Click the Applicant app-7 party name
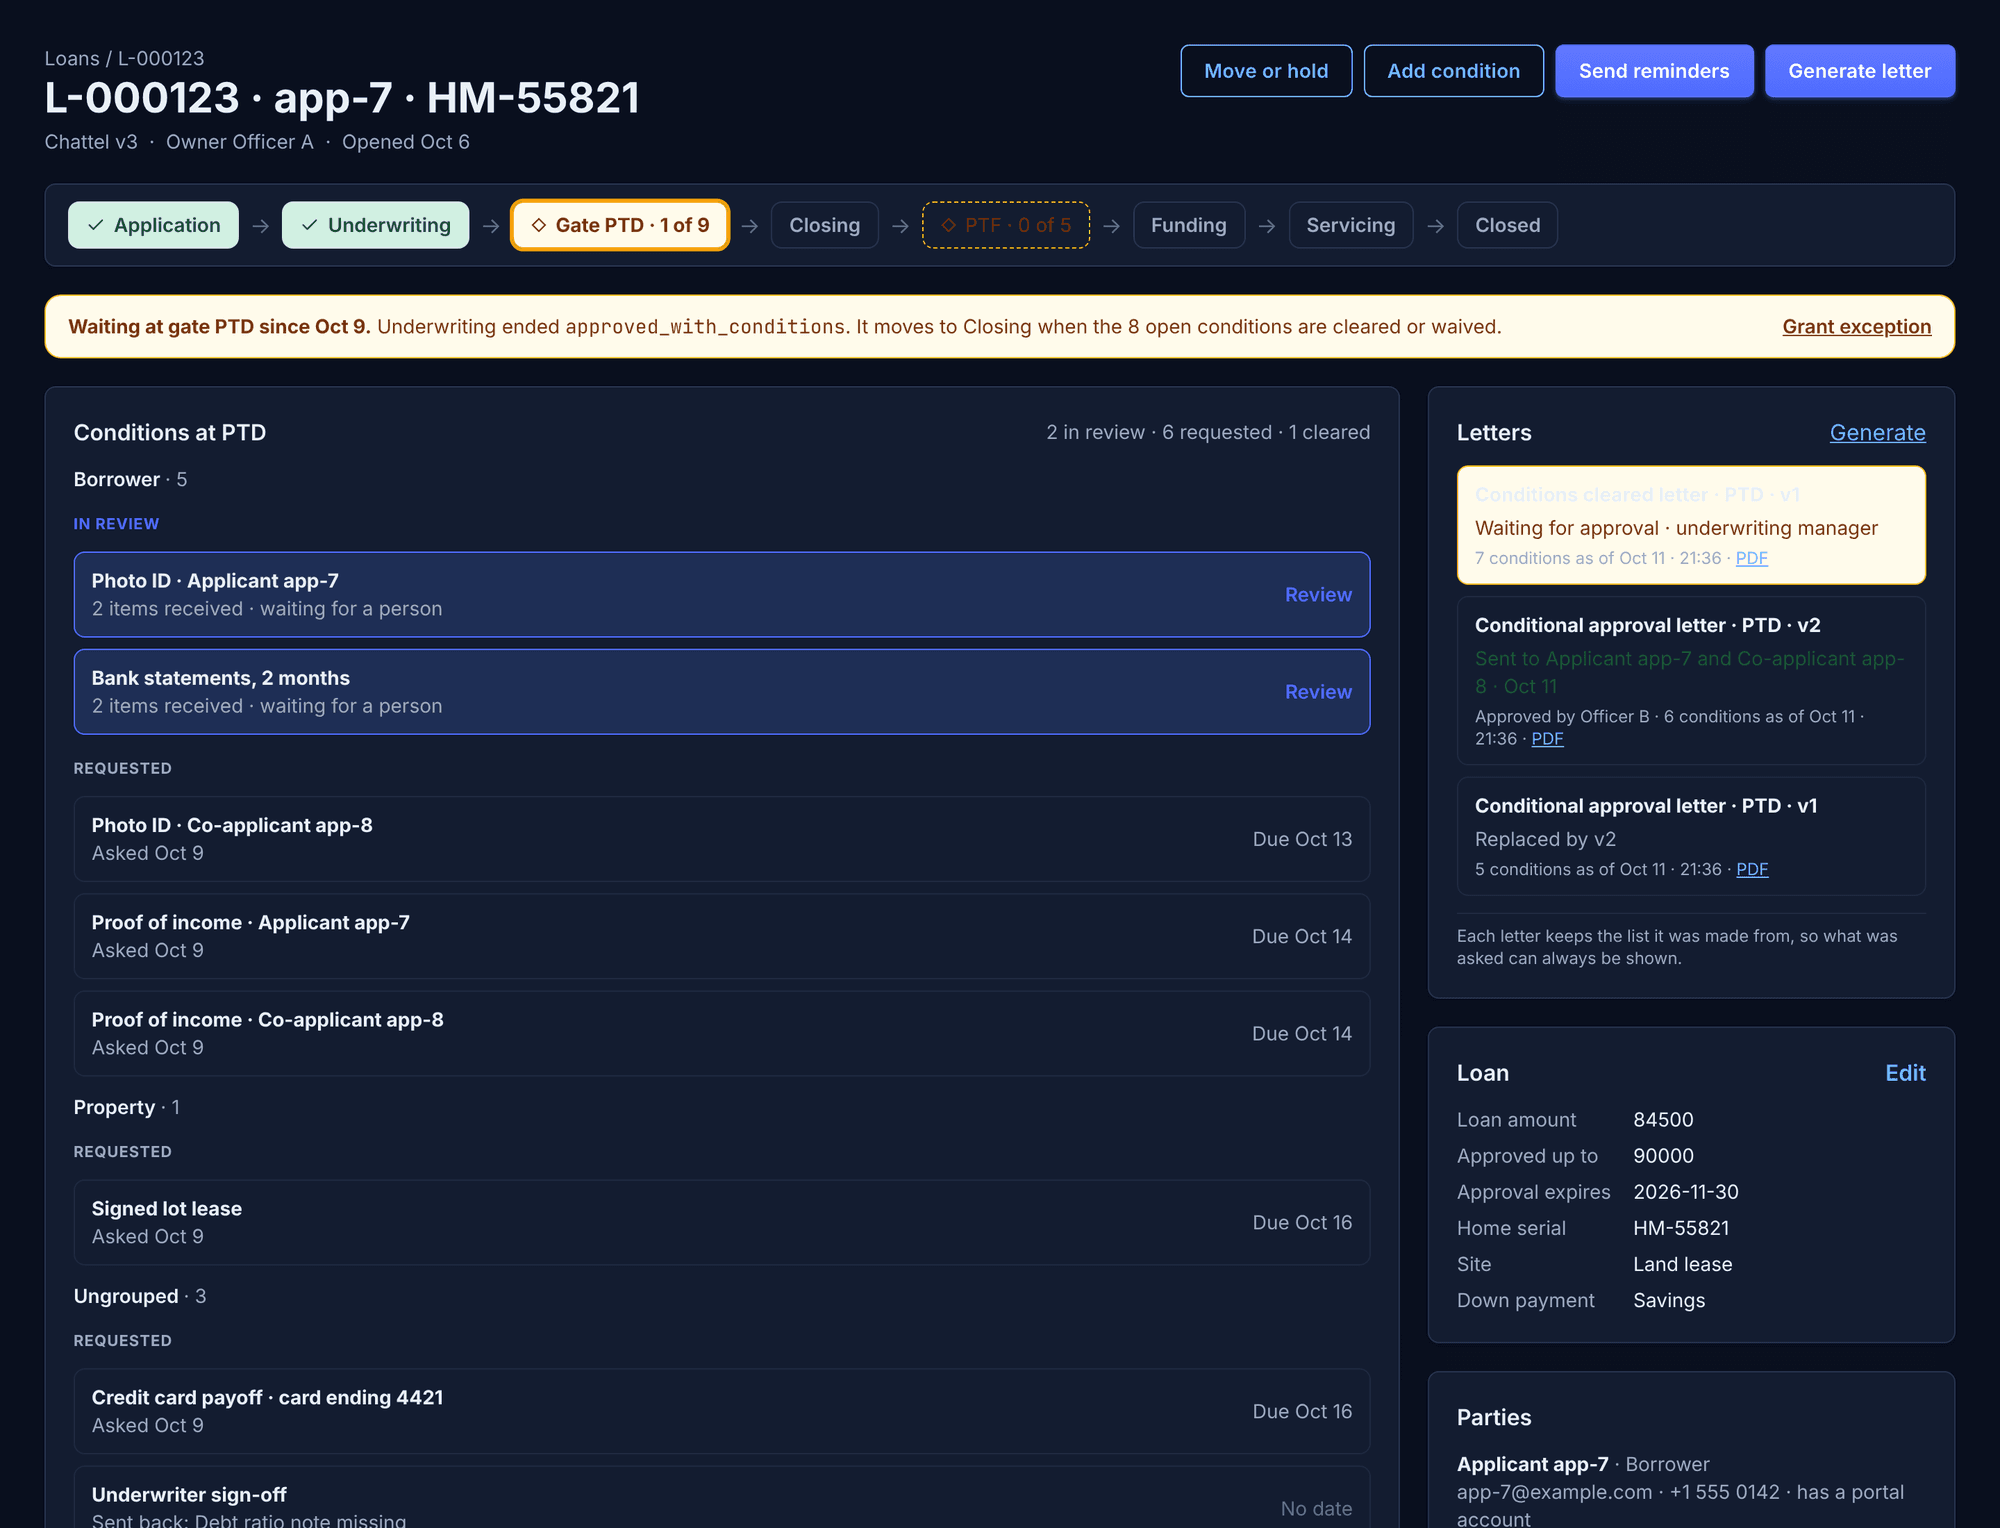 (1532, 1464)
